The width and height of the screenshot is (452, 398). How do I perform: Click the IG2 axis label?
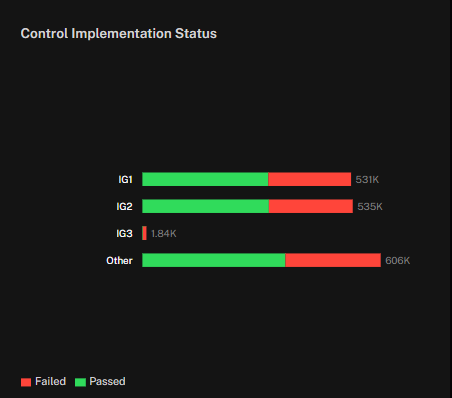pos(124,207)
